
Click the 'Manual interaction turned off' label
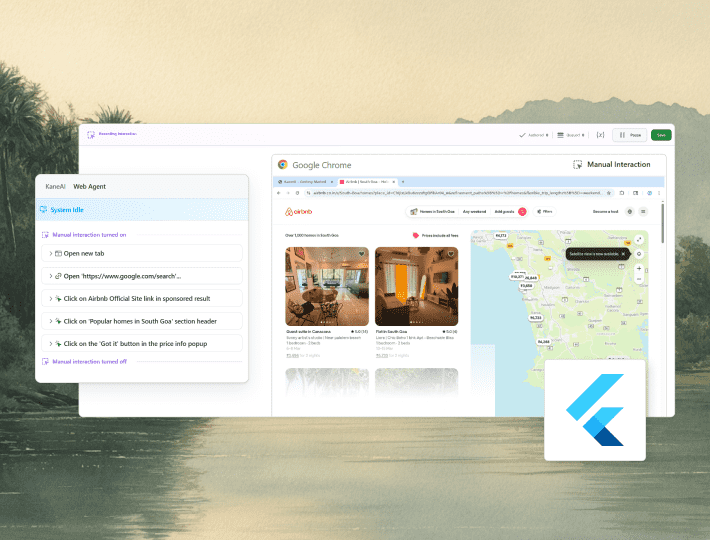click(90, 362)
